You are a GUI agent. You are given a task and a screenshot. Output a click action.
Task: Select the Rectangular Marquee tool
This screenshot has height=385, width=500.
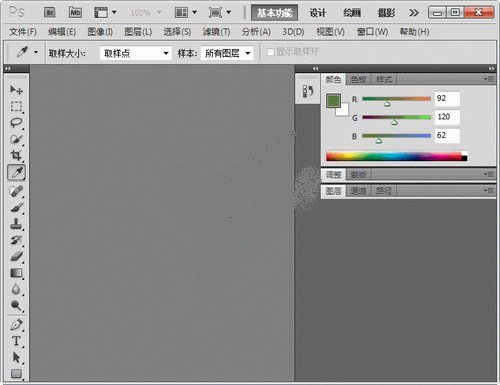point(16,106)
